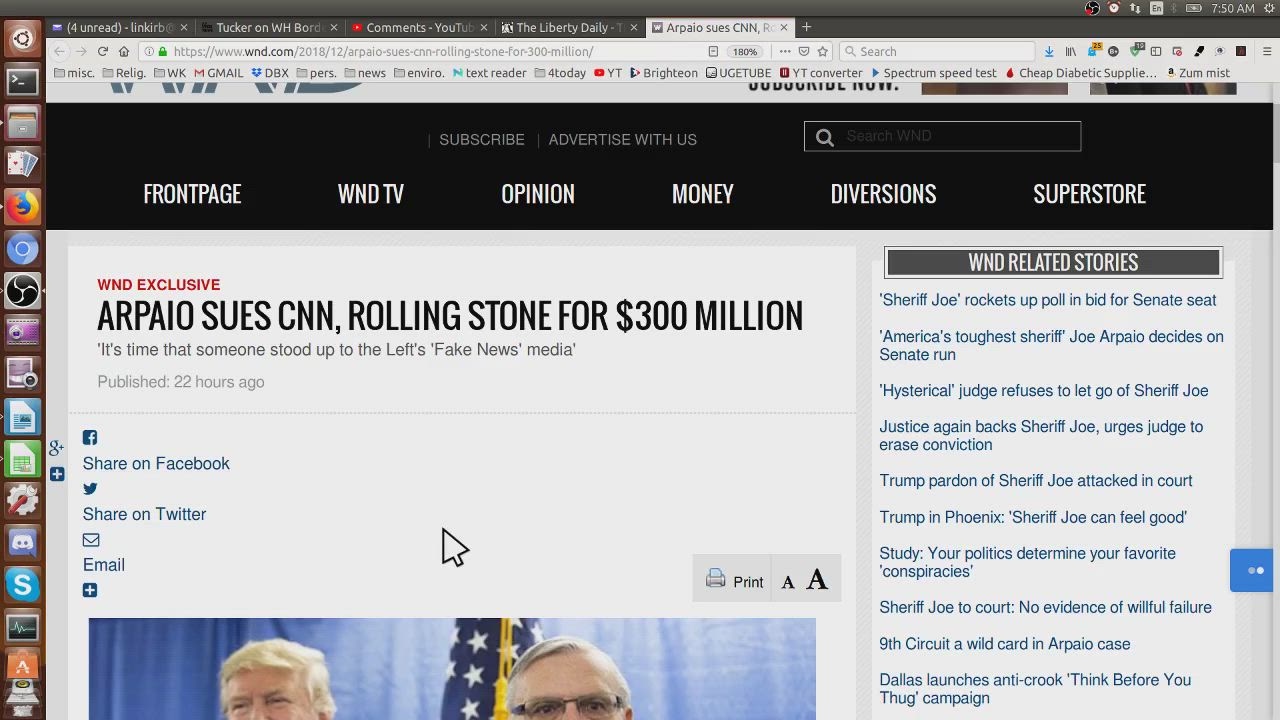Click the Print button
This screenshot has width=1280, height=720.
tap(735, 581)
